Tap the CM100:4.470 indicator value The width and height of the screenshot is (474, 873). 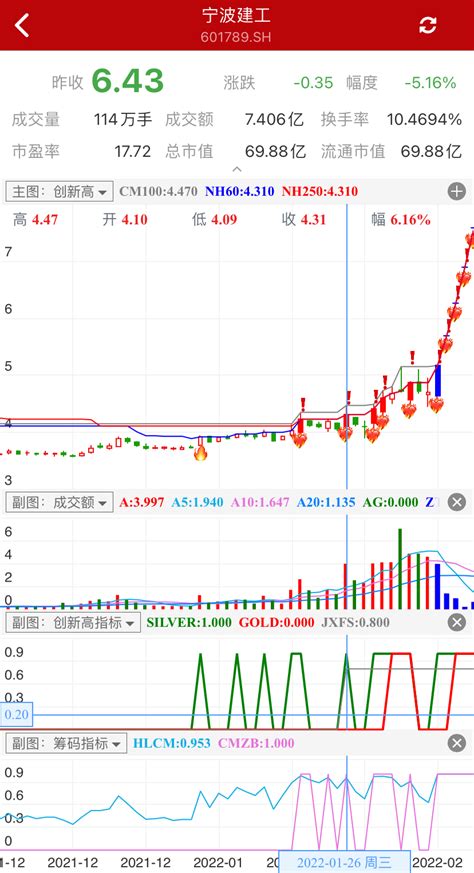point(158,192)
